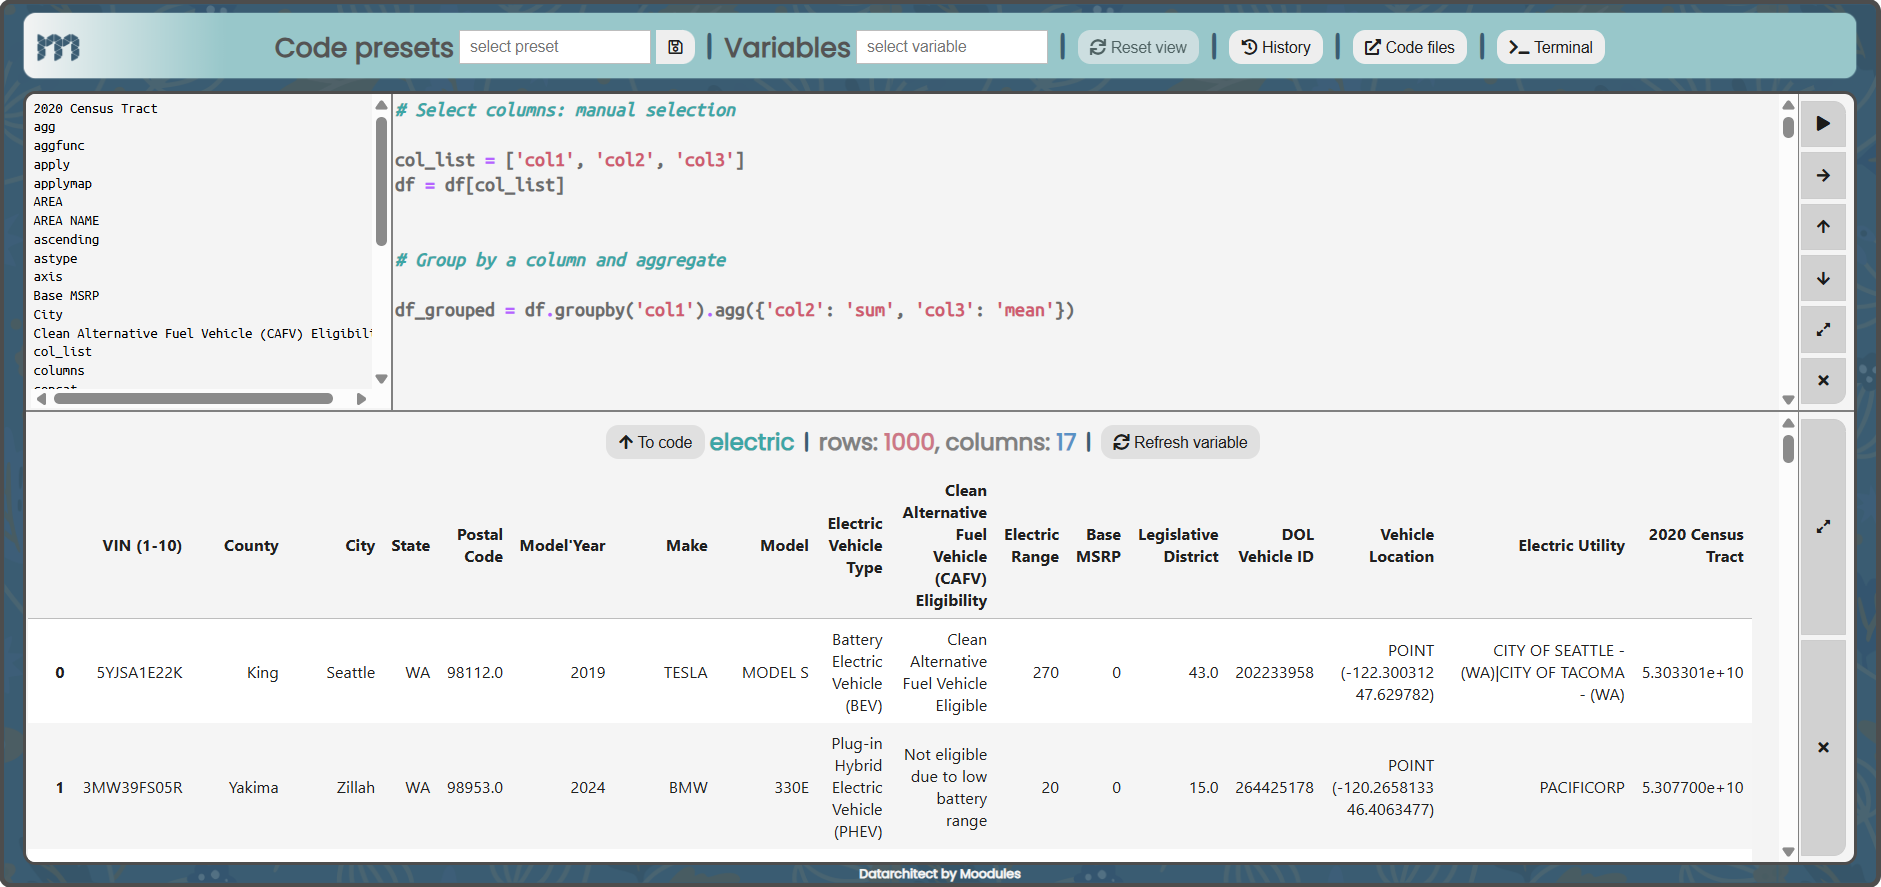
Task: Open the select variable box
Action: click(x=952, y=47)
